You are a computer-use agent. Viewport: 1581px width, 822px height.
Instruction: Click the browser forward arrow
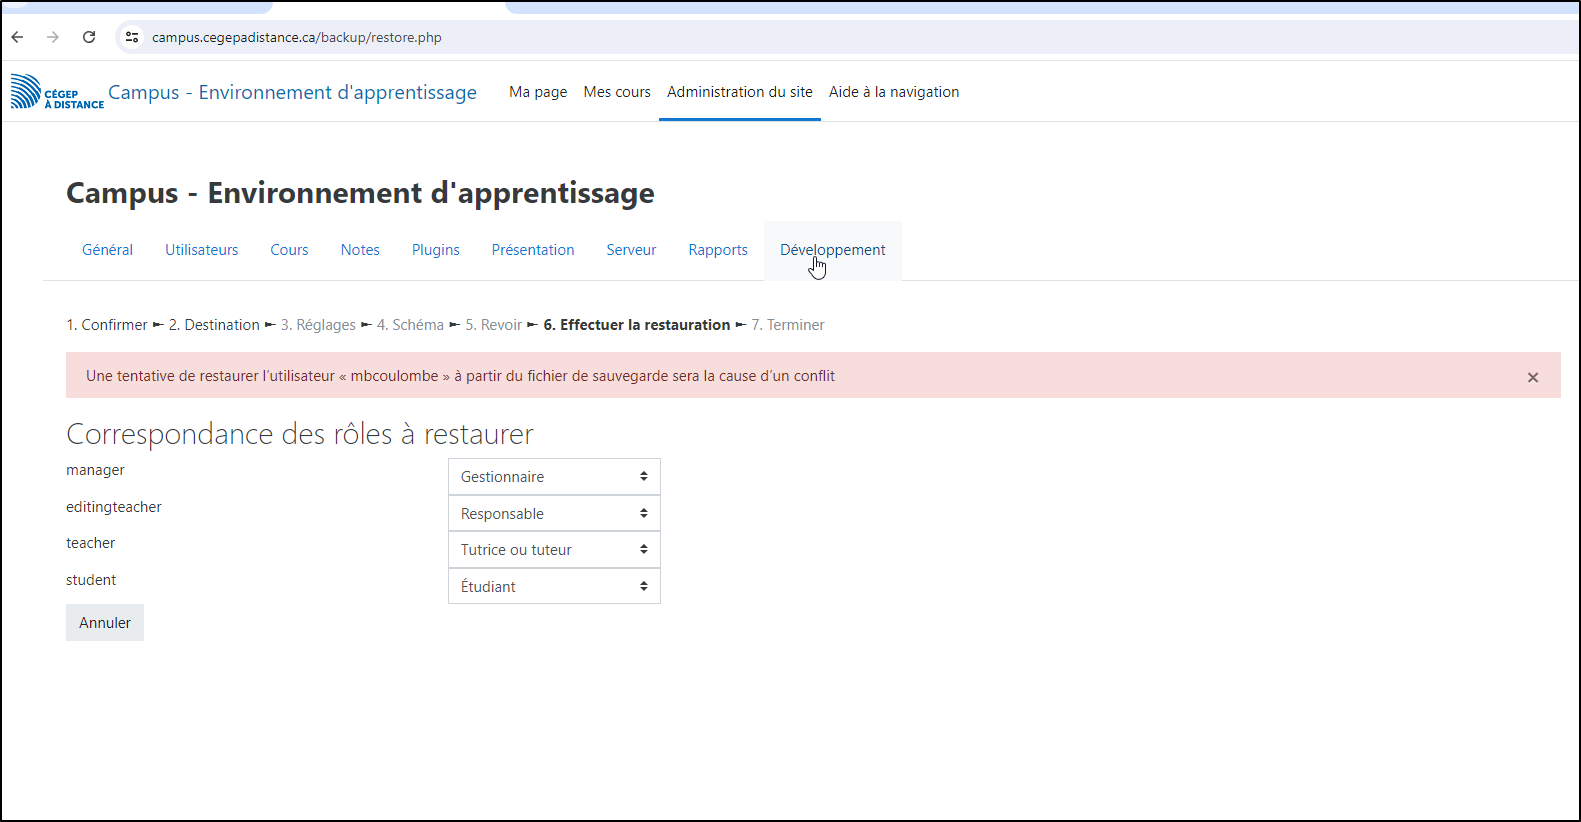point(53,37)
